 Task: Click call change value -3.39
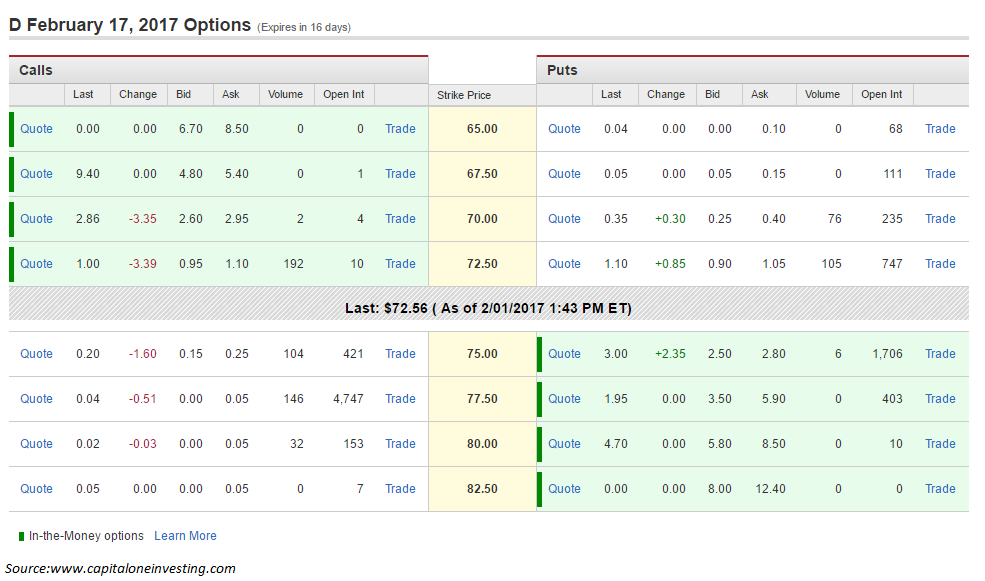143,264
